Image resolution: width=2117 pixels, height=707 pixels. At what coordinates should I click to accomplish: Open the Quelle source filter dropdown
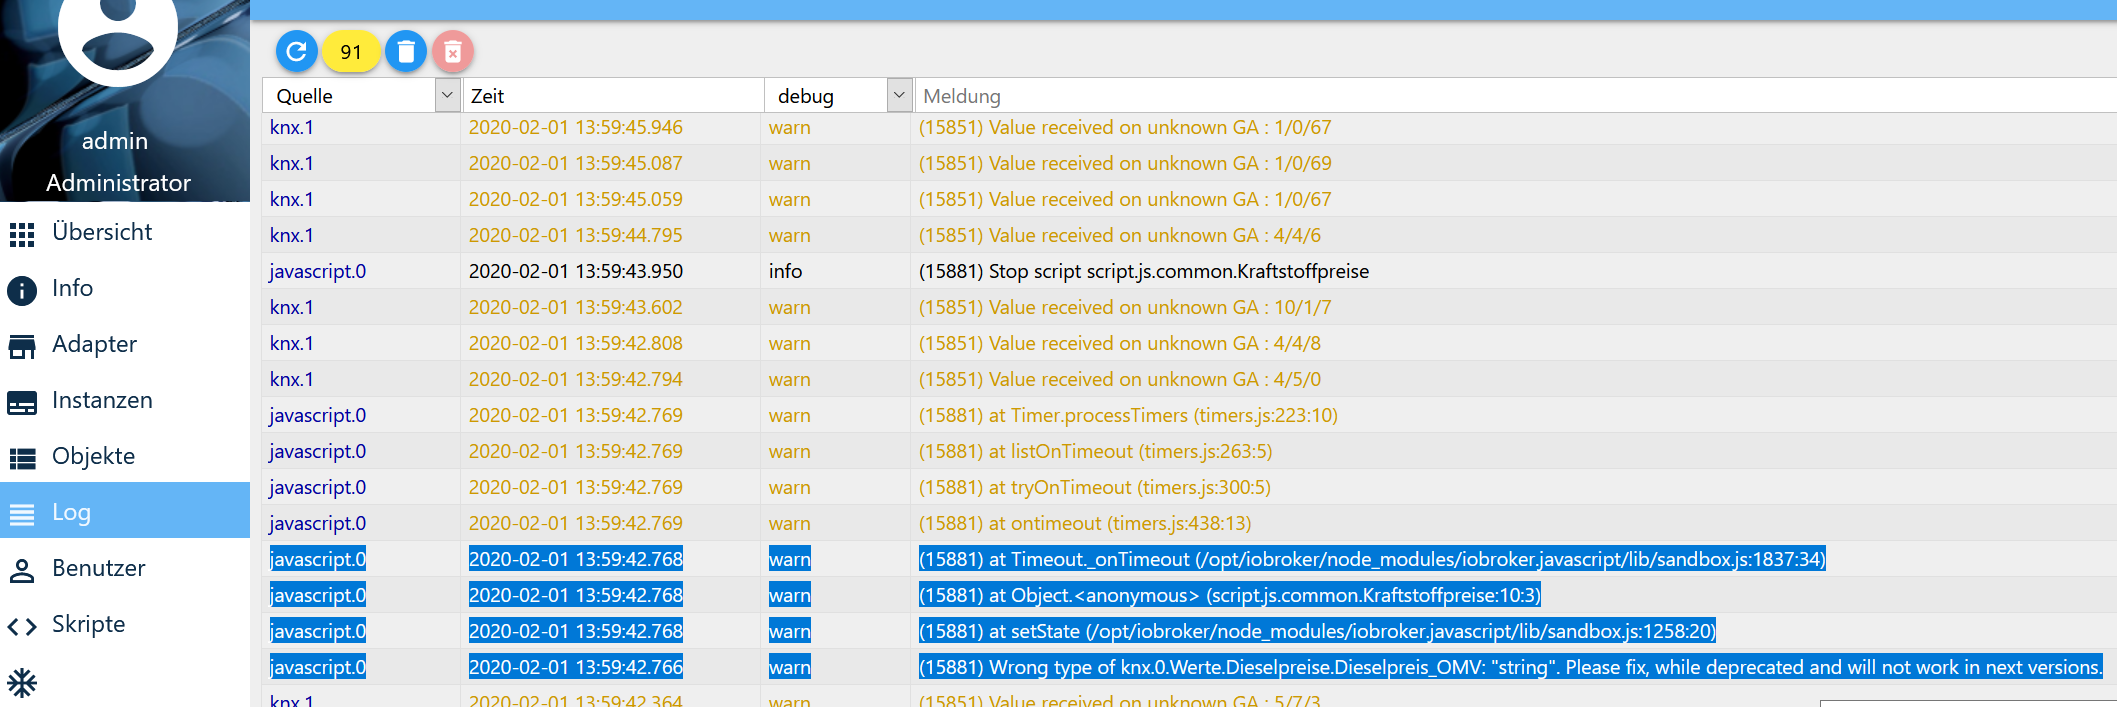click(x=447, y=96)
